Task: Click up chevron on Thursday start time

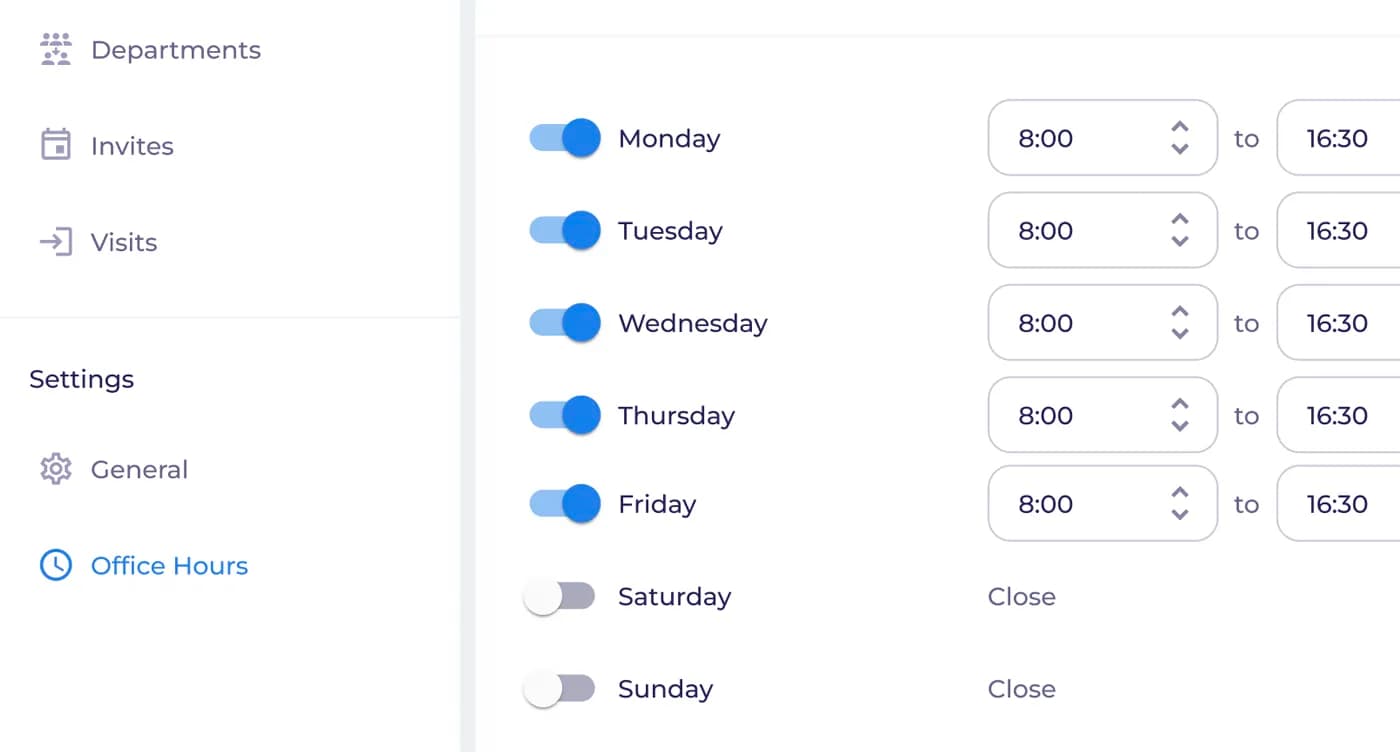Action: click(1180, 404)
